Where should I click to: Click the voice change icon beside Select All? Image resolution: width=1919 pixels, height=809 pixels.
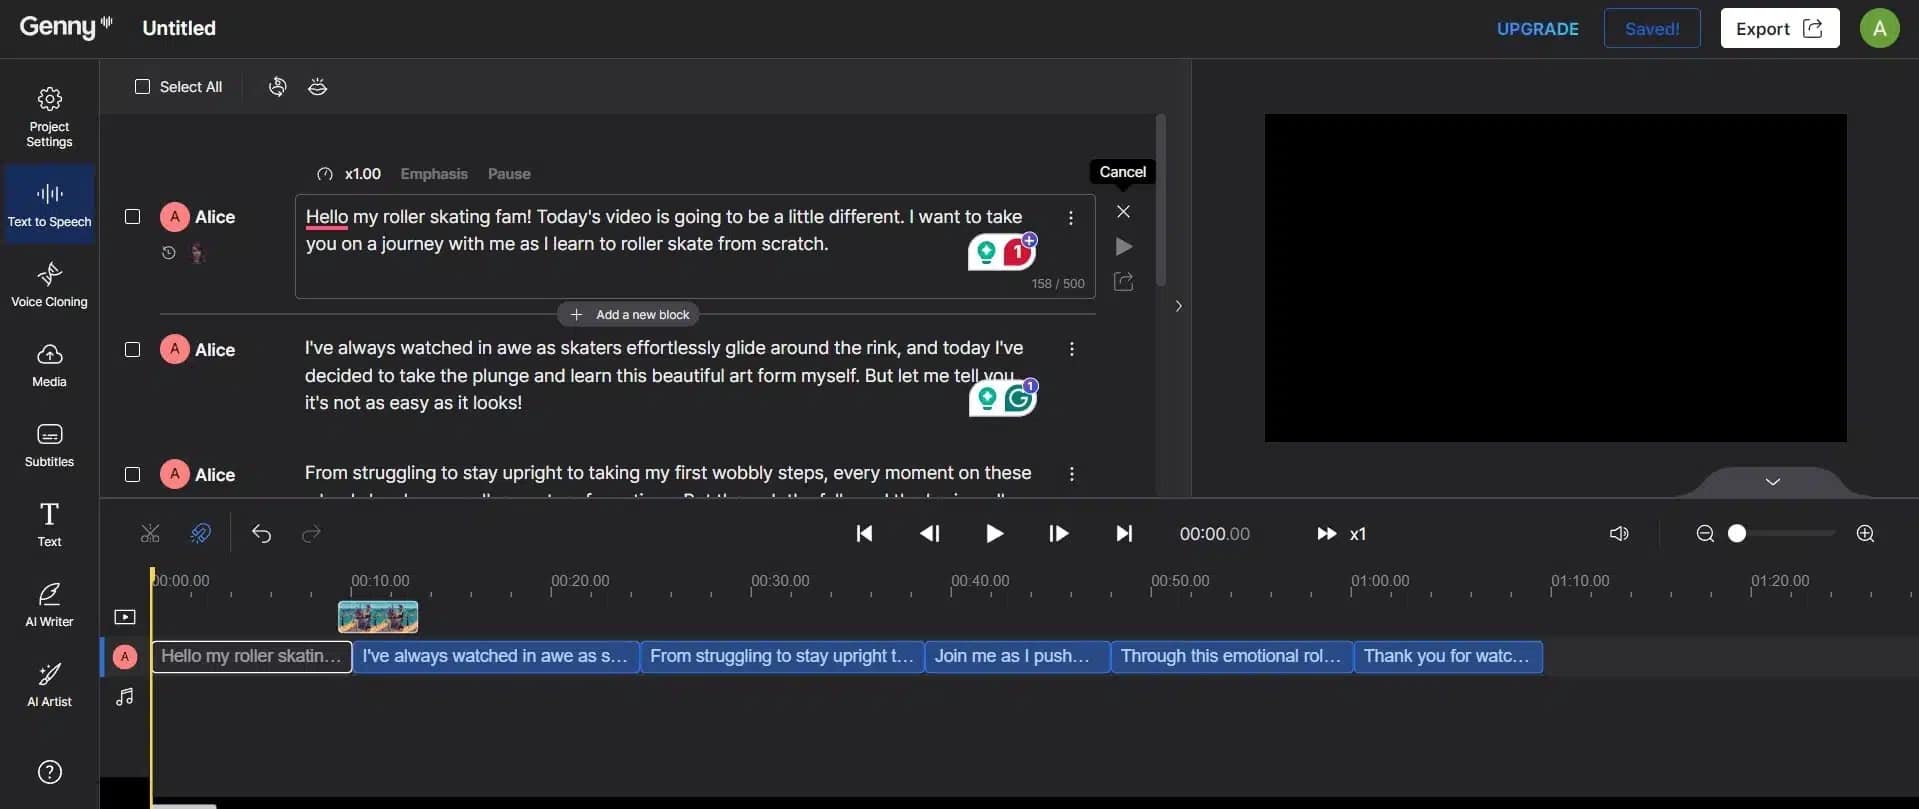[278, 87]
